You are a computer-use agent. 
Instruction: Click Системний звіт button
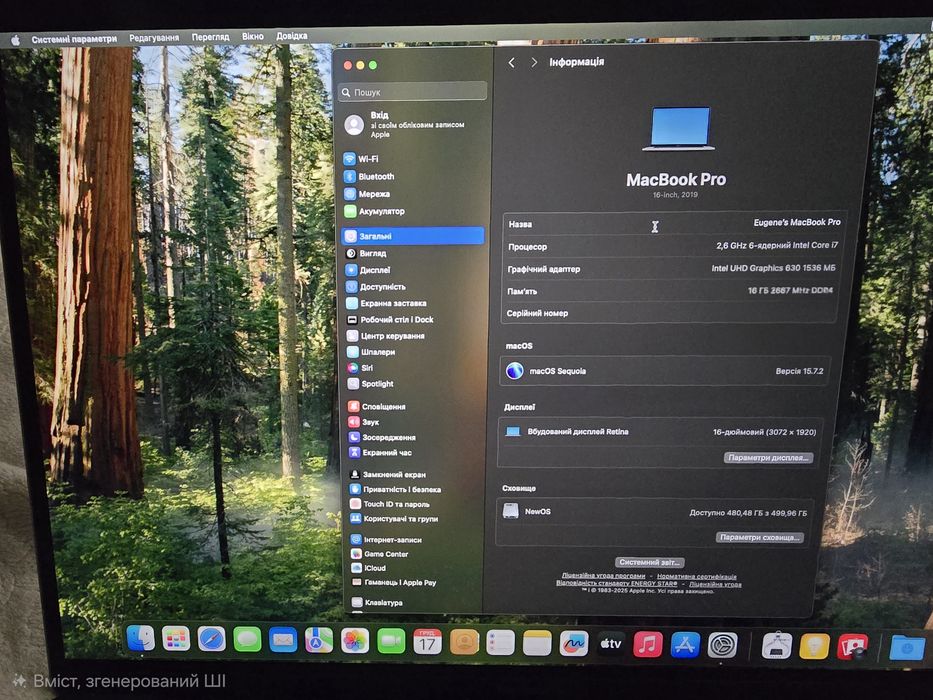coord(649,562)
